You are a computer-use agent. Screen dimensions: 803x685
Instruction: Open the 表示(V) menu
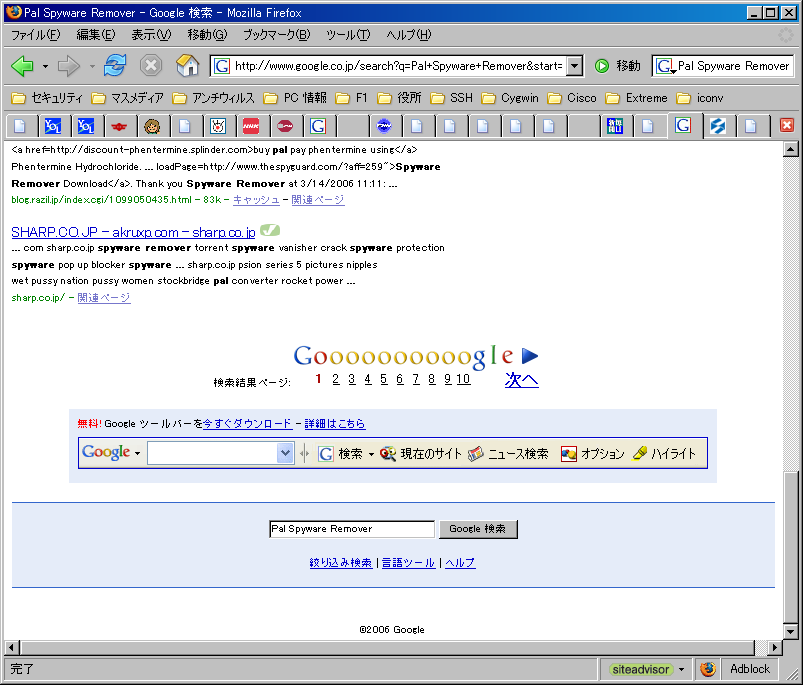[x=151, y=35]
